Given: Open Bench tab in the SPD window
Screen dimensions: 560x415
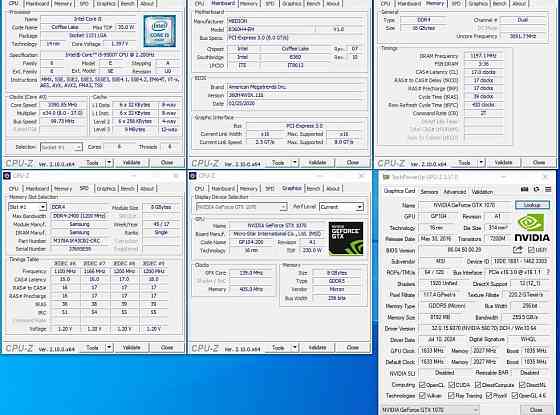Looking at the screenshot, I should (x=128, y=188).
